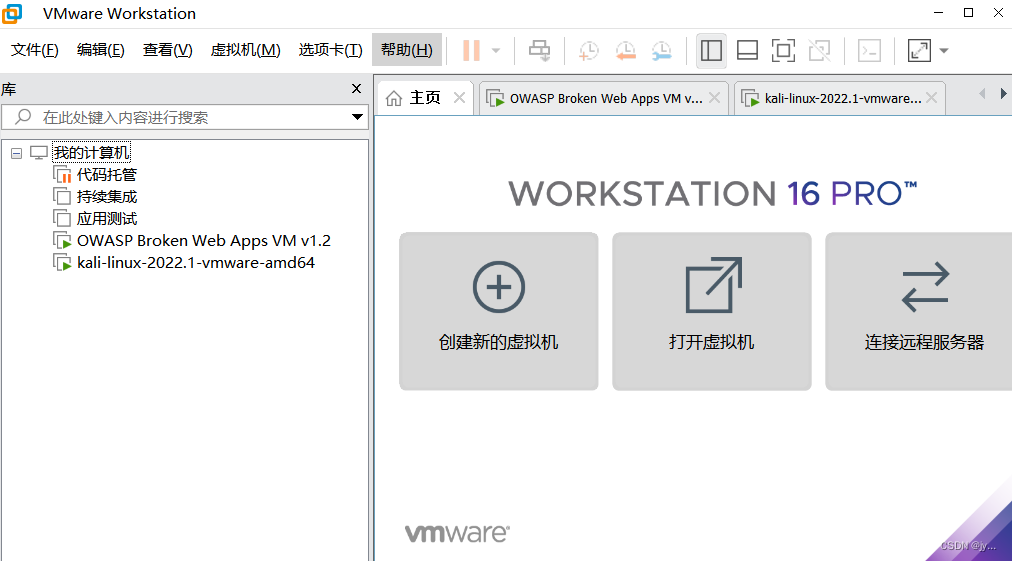
Task: Close the OWASP Broken Web Apps tab
Action: (x=714, y=97)
